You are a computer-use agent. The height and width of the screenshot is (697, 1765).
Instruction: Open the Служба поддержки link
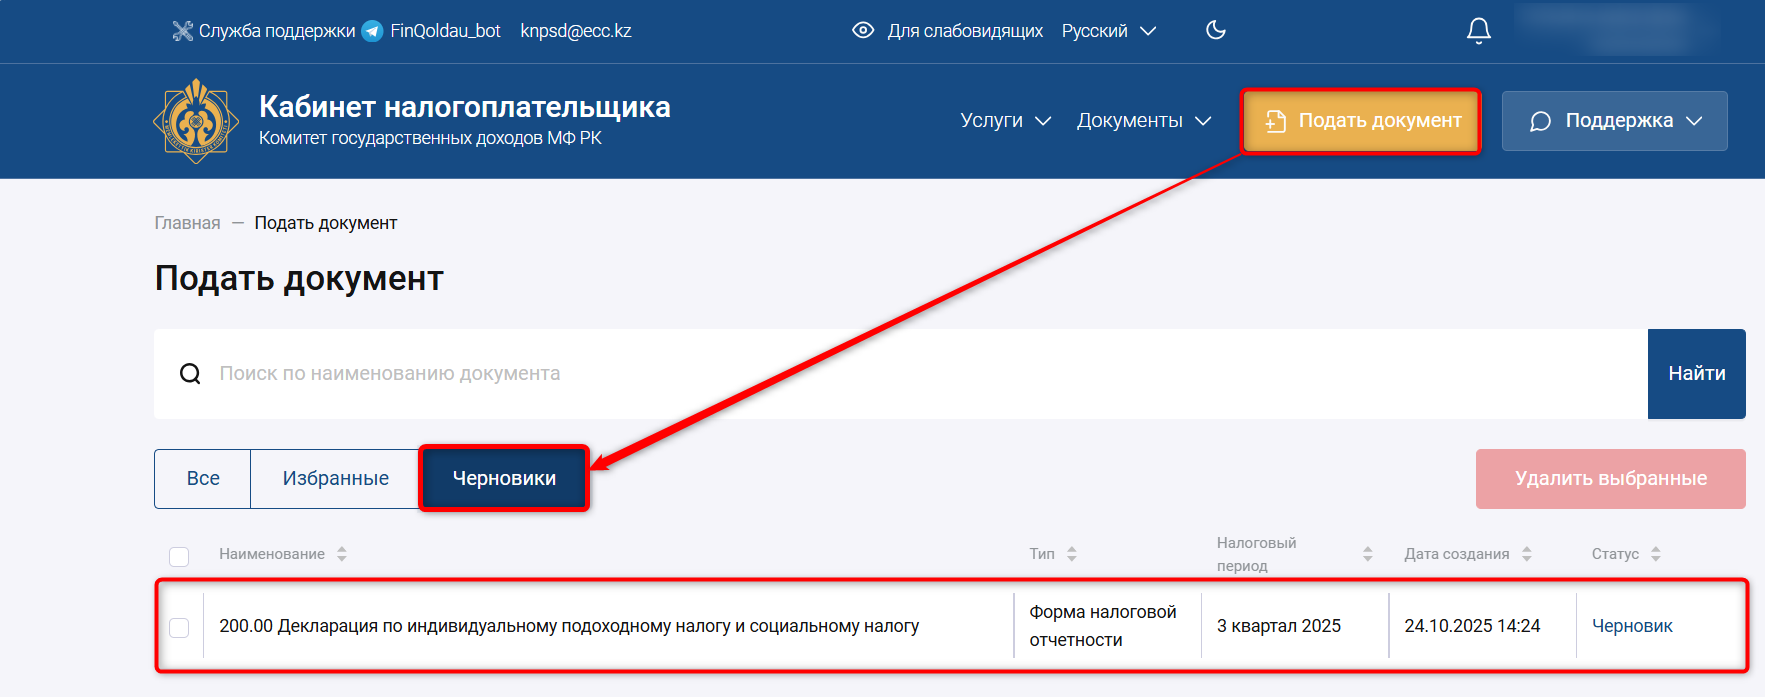277,31
